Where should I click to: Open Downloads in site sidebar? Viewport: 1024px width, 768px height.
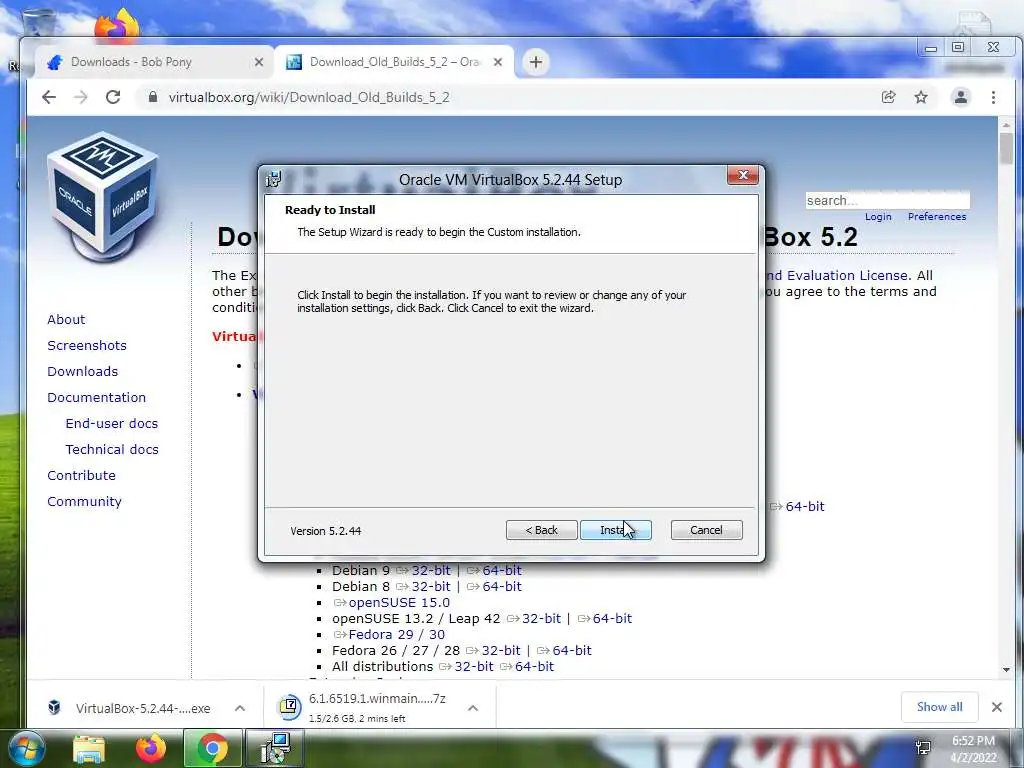pos(82,372)
